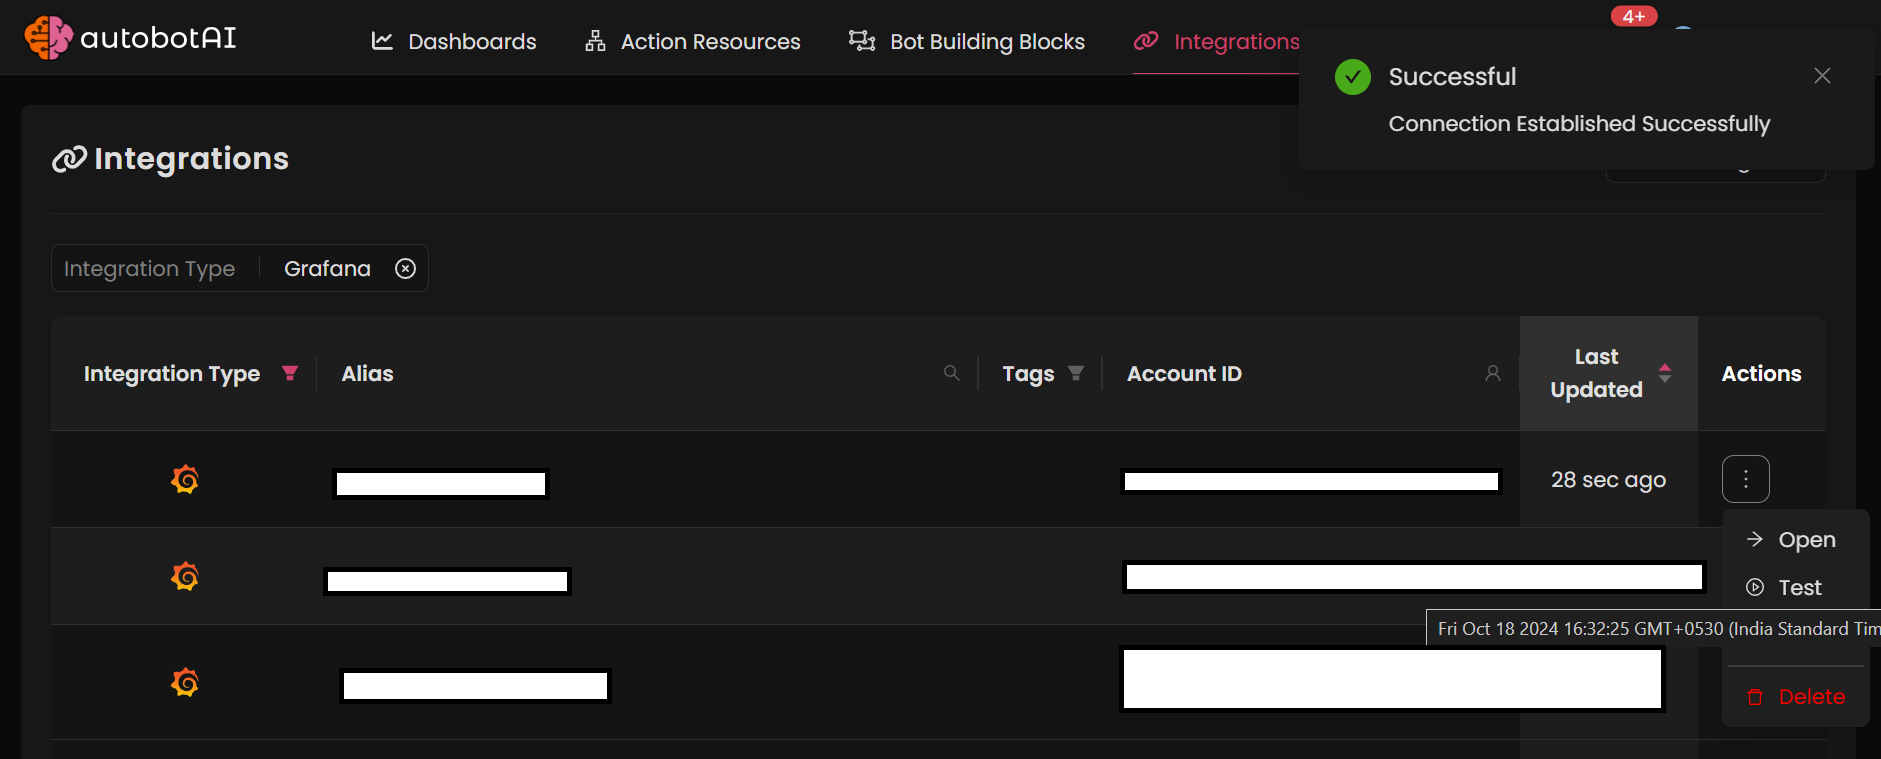Click the play icon beside Test
Image resolution: width=1881 pixels, height=759 pixels.
tap(1755, 587)
